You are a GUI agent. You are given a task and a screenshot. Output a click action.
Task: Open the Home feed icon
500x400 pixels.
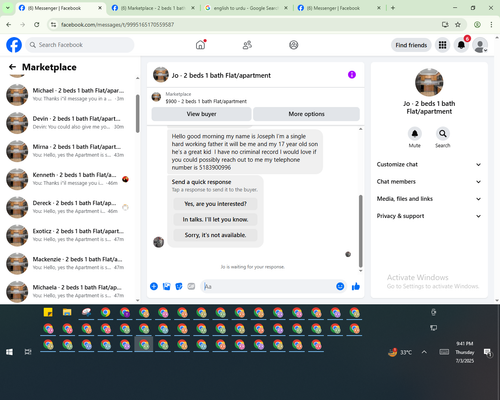[x=200, y=45]
